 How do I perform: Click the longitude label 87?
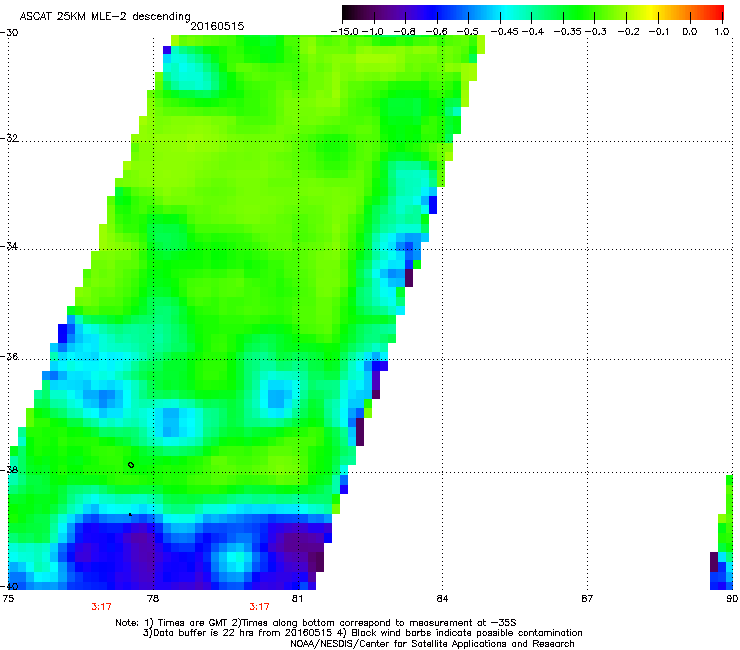pyautogui.click(x=587, y=599)
